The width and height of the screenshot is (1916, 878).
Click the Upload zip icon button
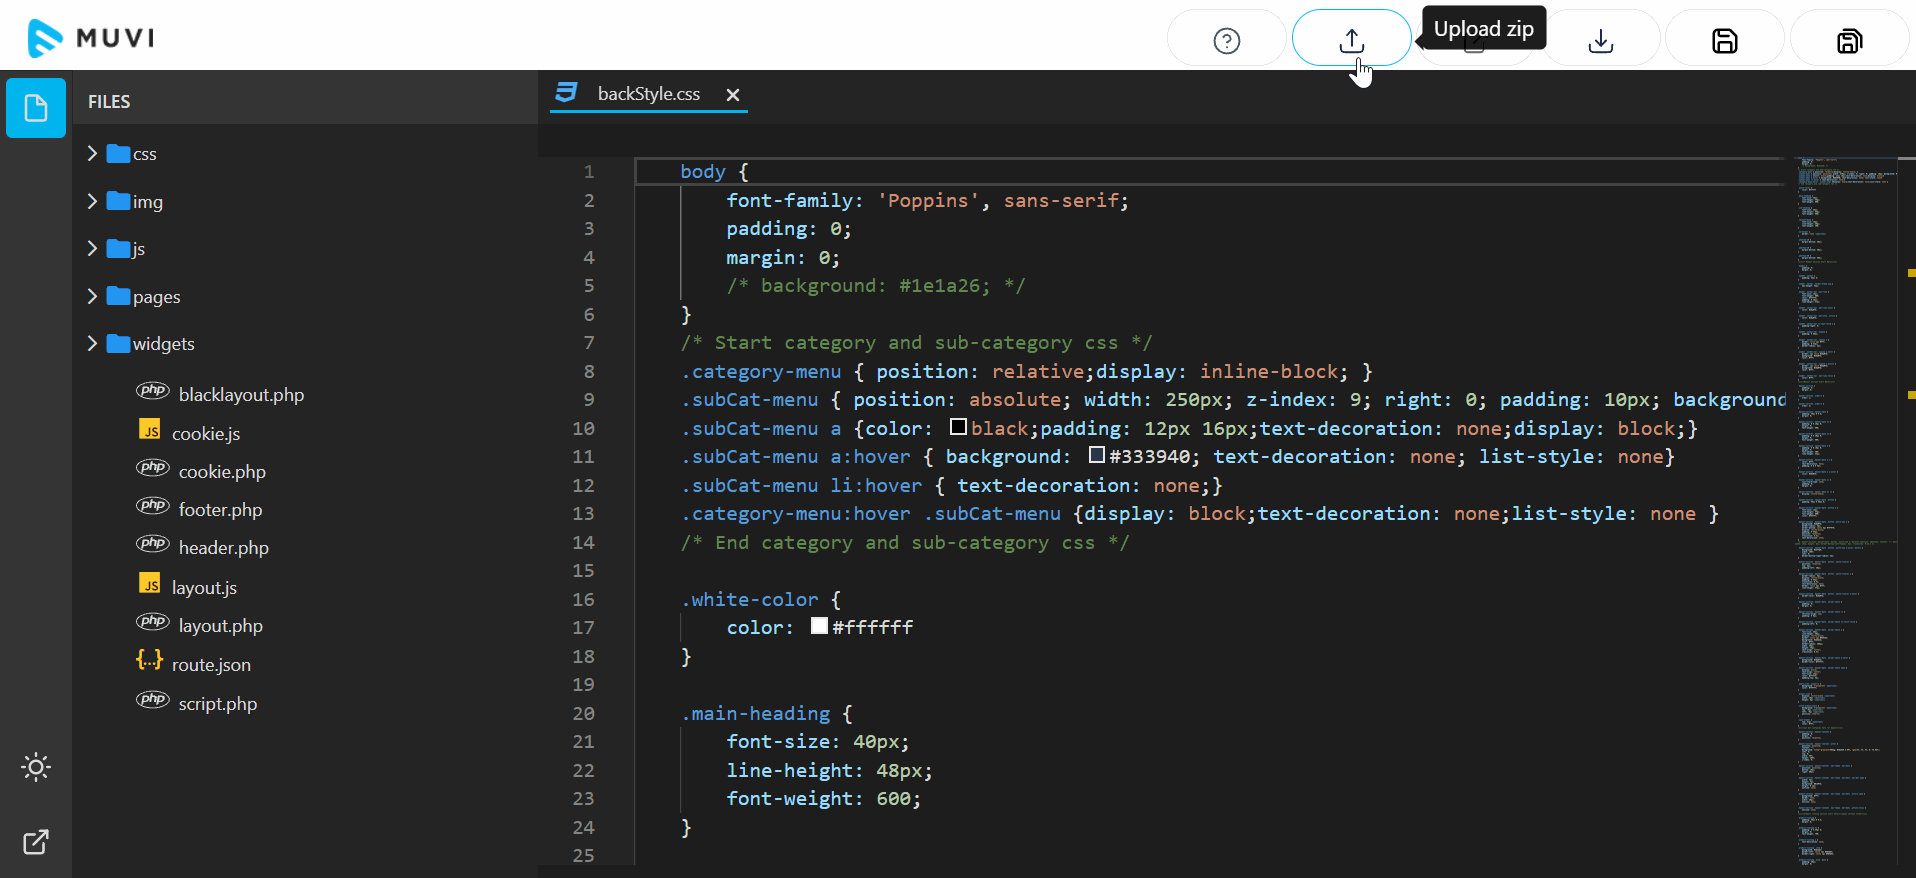(x=1351, y=40)
